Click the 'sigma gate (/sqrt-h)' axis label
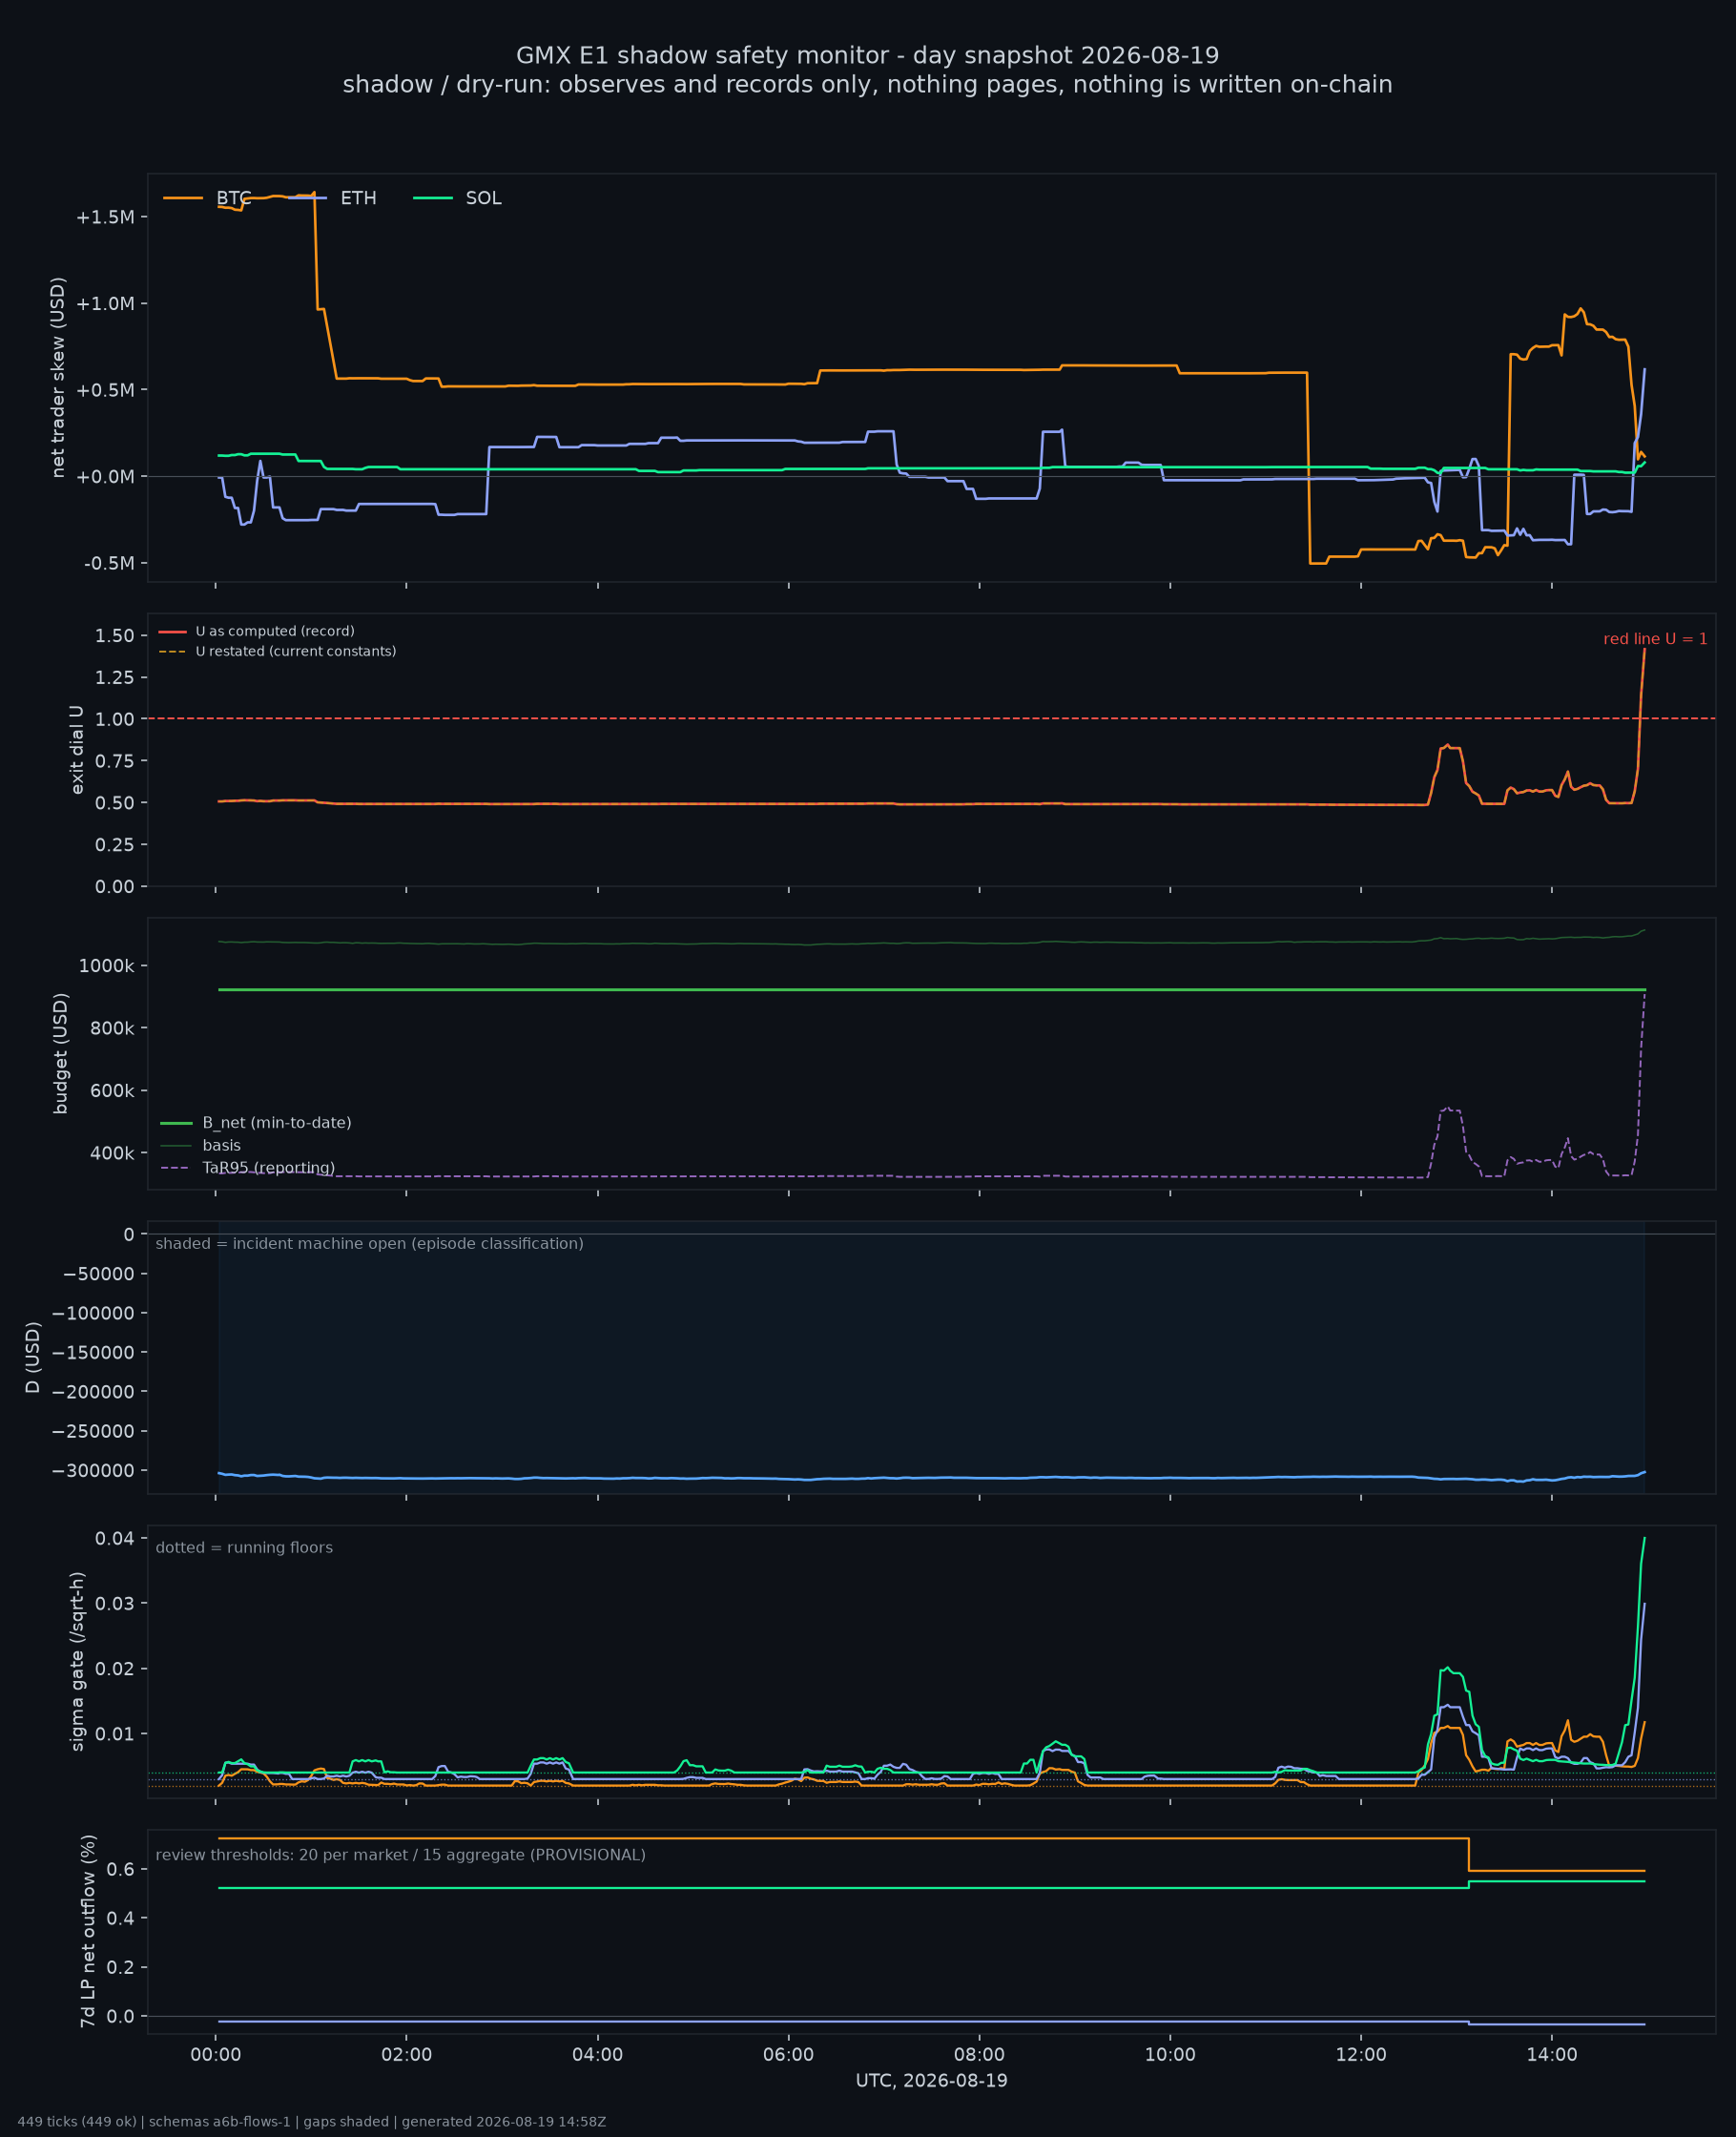This screenshot has width=1736, height=2137. 78,1661
